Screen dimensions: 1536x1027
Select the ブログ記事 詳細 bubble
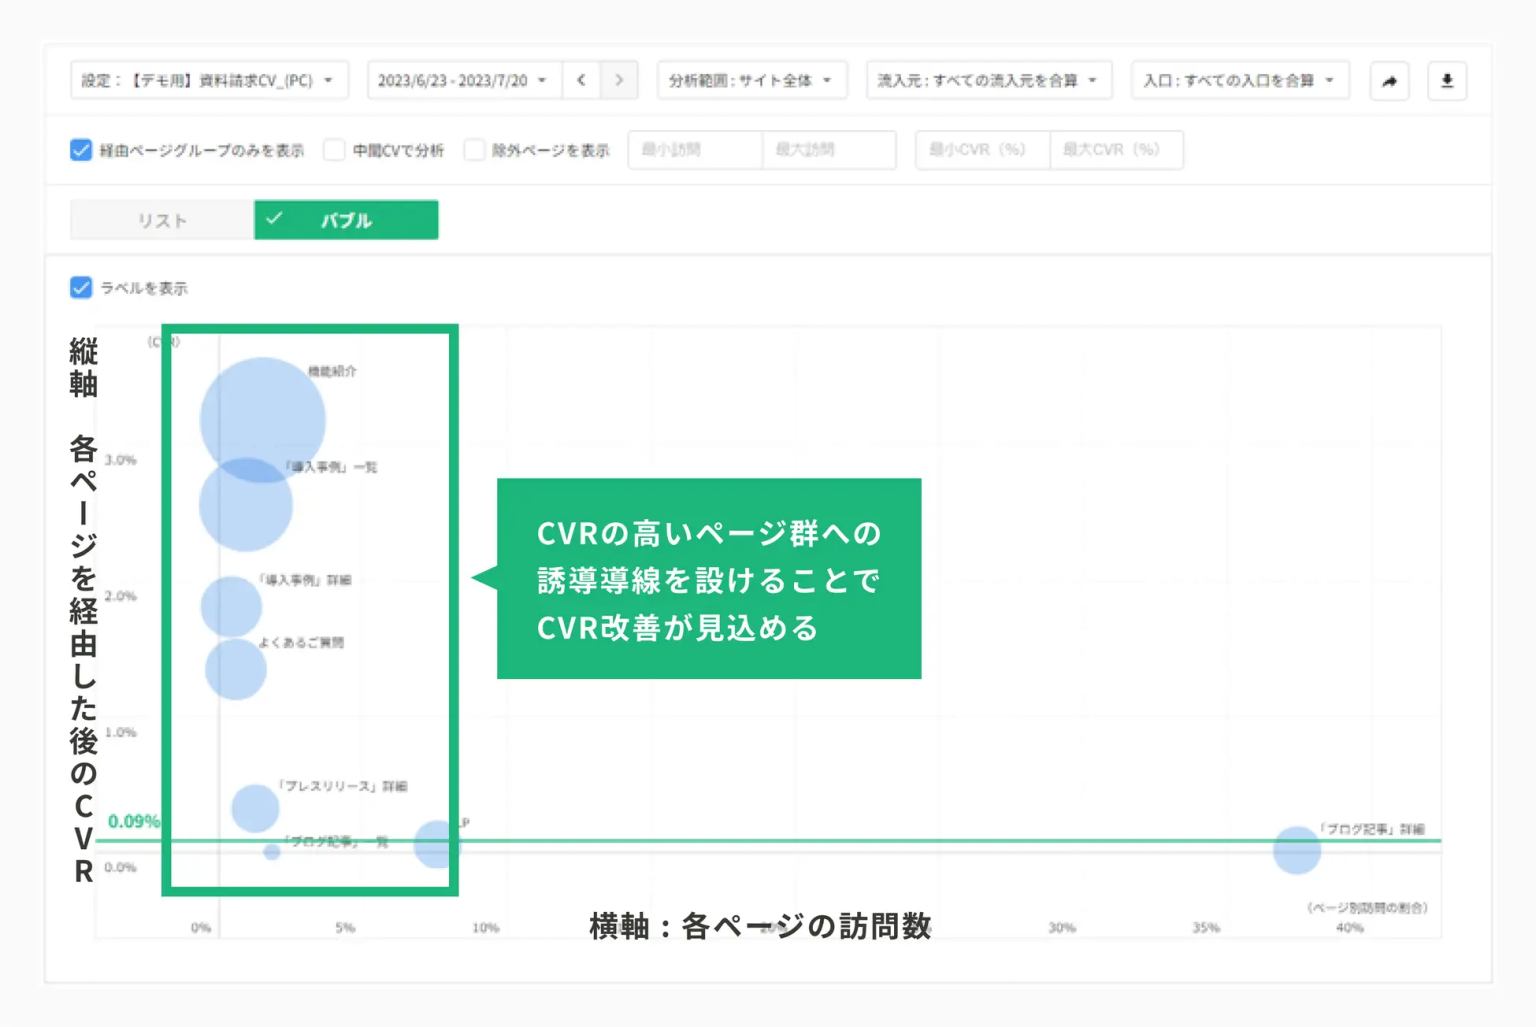point(1297,850)
